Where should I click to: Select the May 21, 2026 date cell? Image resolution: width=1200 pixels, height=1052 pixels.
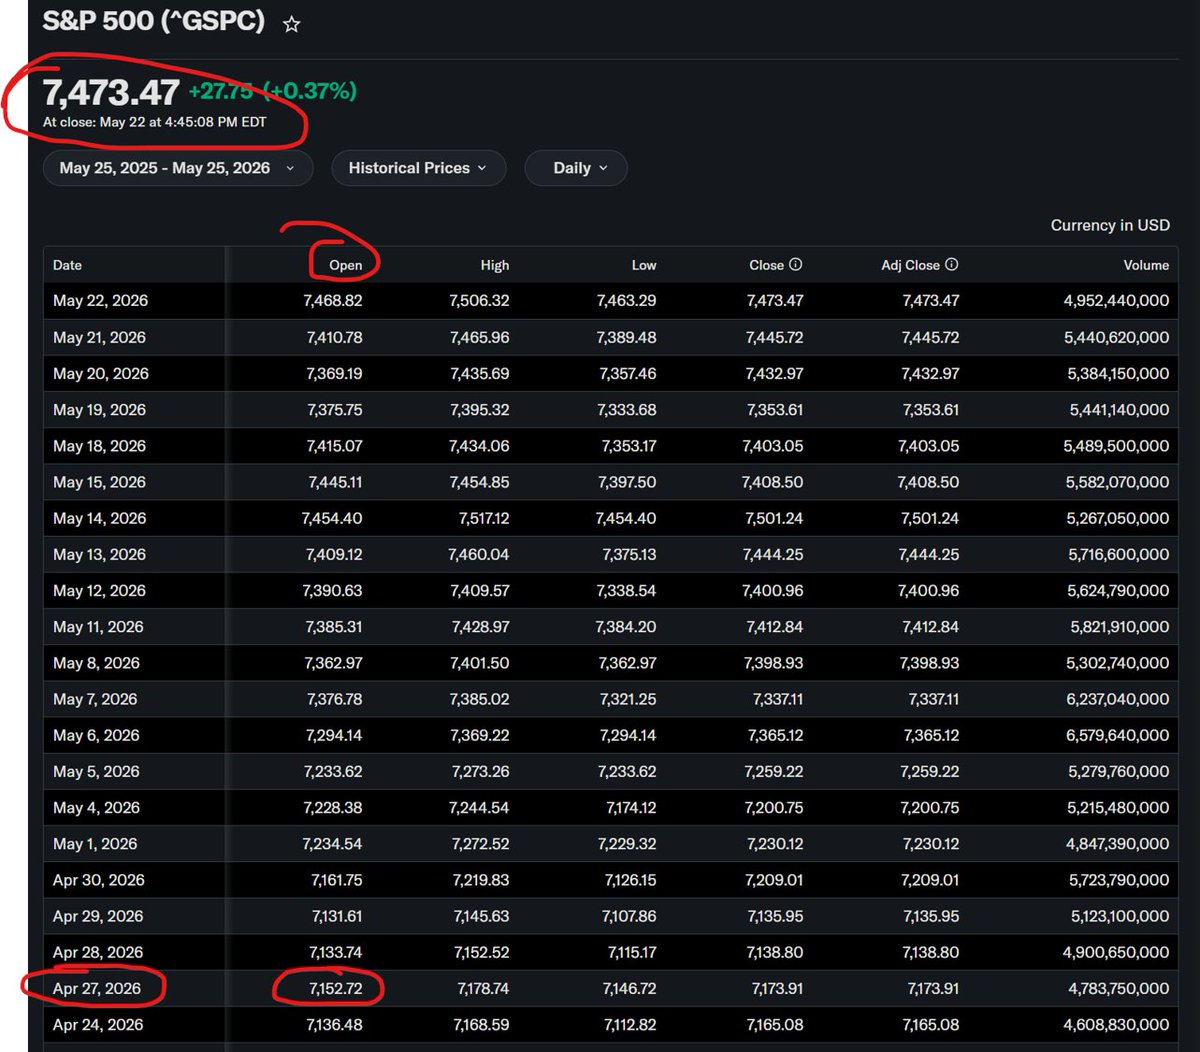(100, 338)
